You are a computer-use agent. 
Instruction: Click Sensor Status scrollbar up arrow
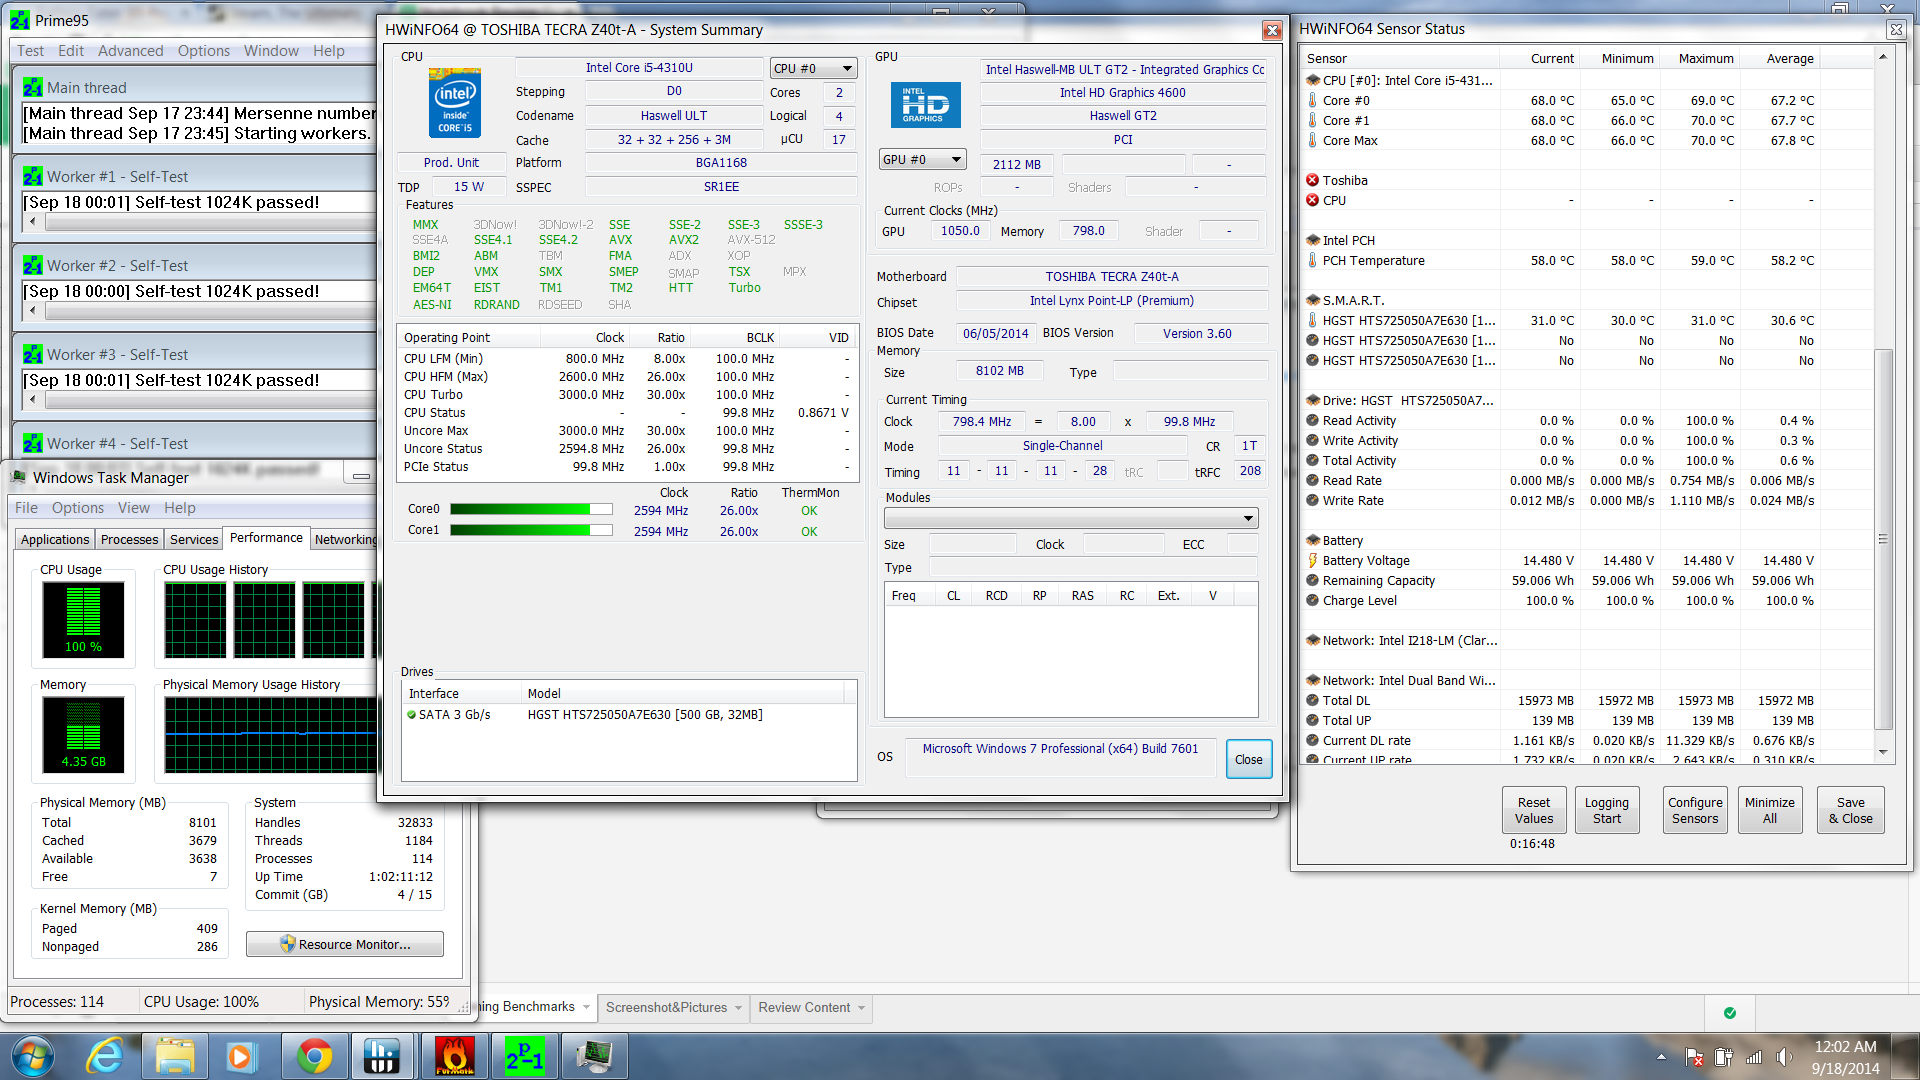[1883, 57]
